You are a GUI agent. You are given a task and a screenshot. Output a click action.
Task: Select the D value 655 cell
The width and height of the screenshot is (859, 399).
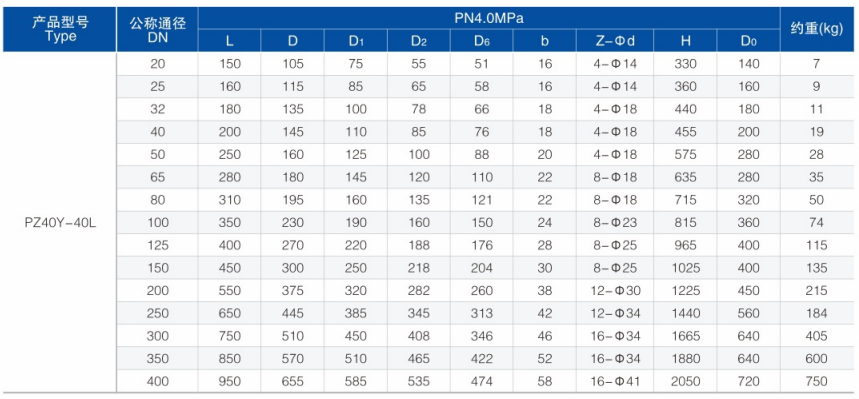coord(293,381)
